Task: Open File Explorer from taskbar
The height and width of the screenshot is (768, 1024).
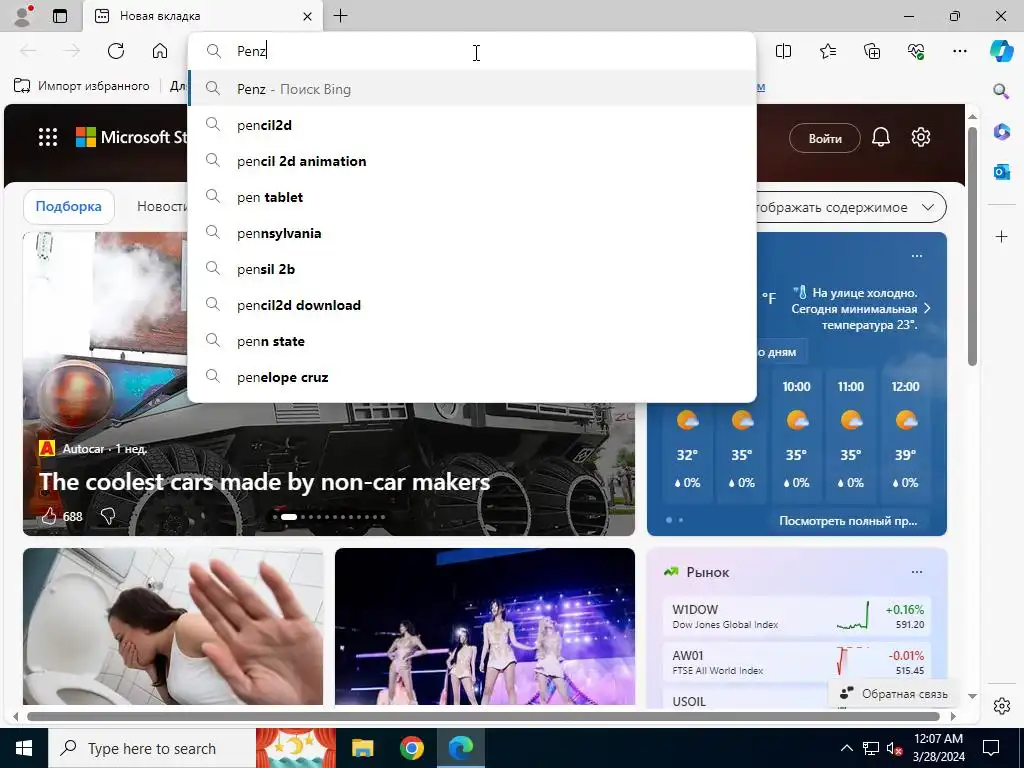Action: point(362,748)
